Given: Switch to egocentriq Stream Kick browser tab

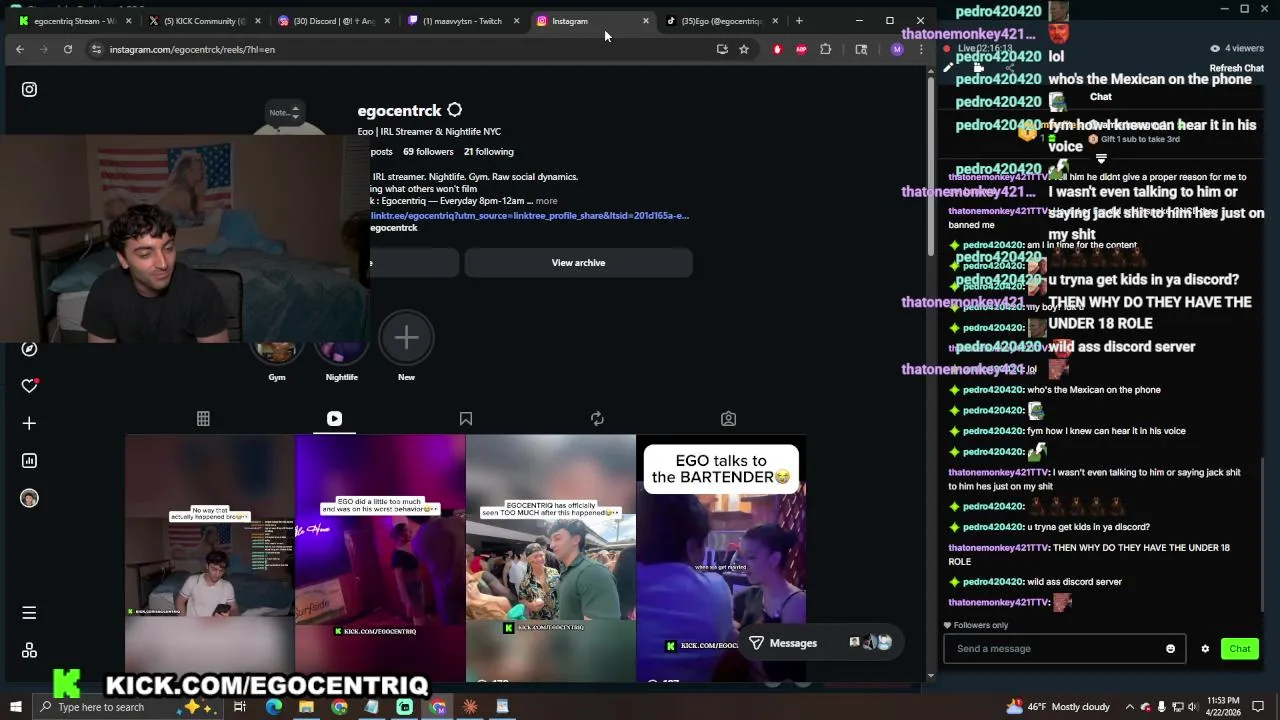Looking at the screenshot, I should 75,21.
